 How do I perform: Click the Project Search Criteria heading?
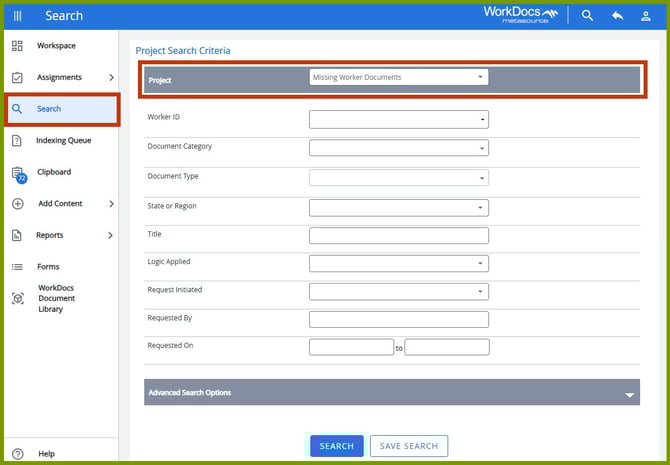coord(183,50)
